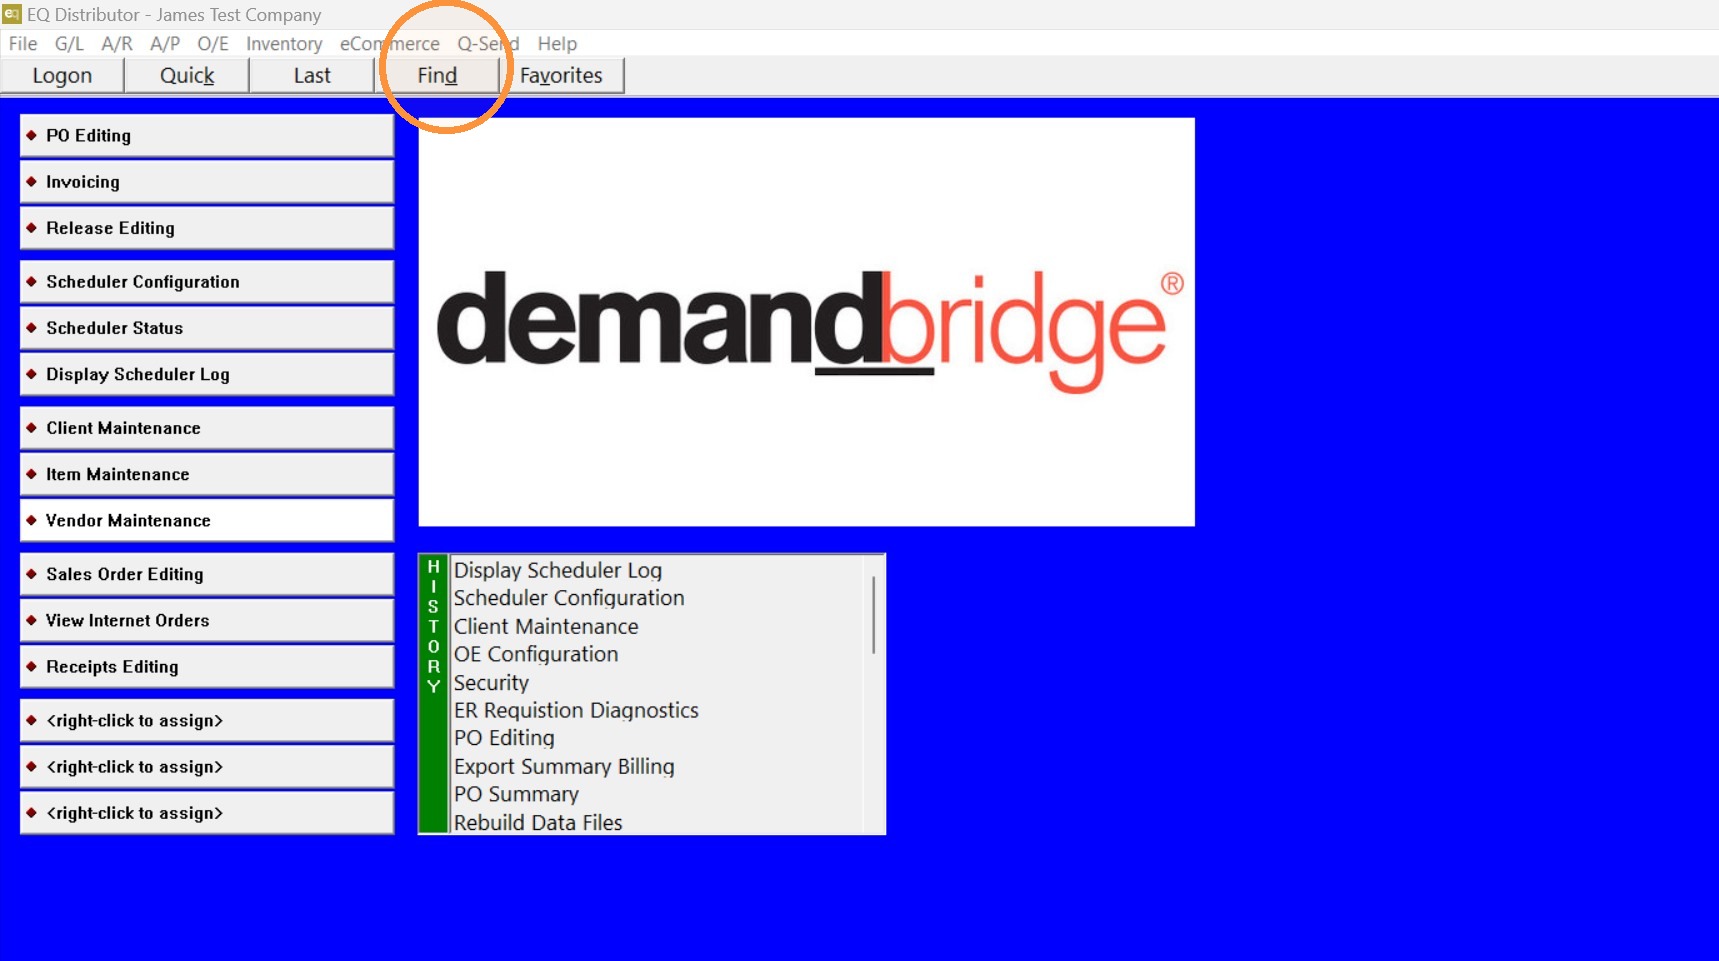Click the green HISTORY side label

433,694
